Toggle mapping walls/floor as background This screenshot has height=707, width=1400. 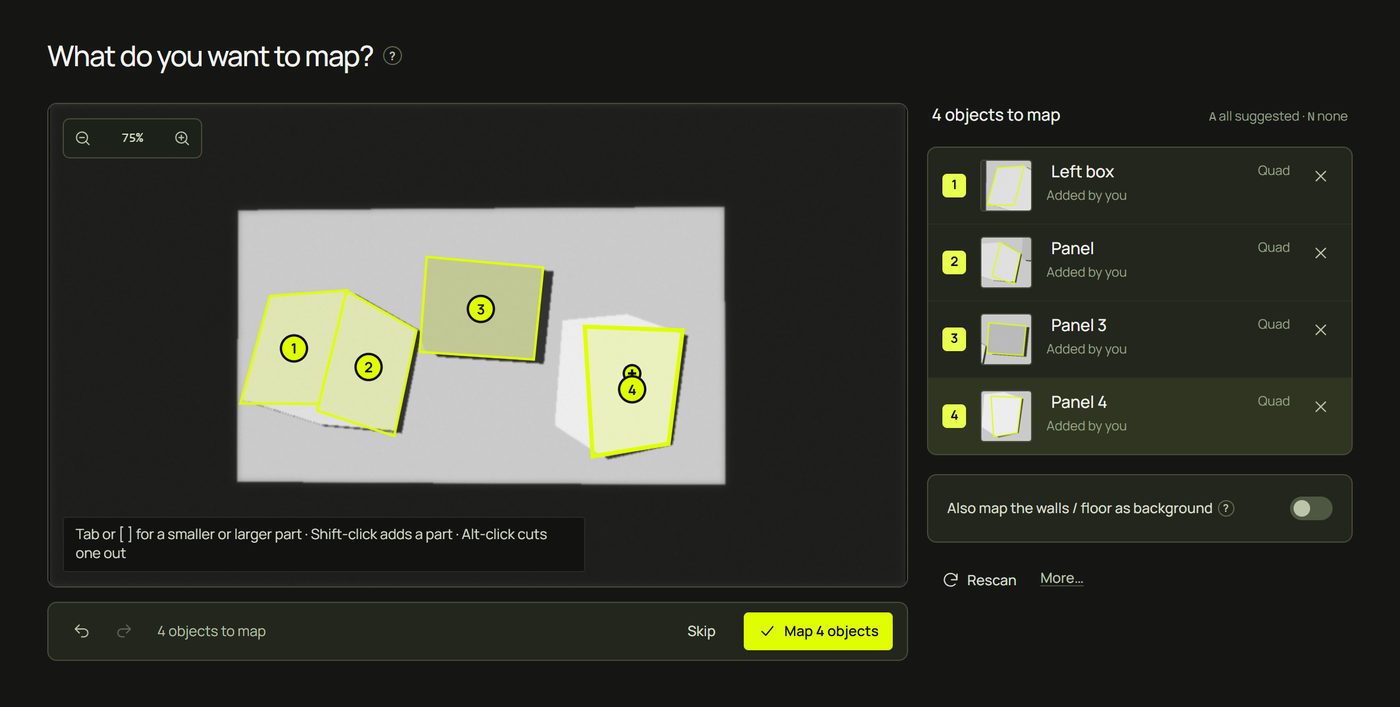[1311, 508]
